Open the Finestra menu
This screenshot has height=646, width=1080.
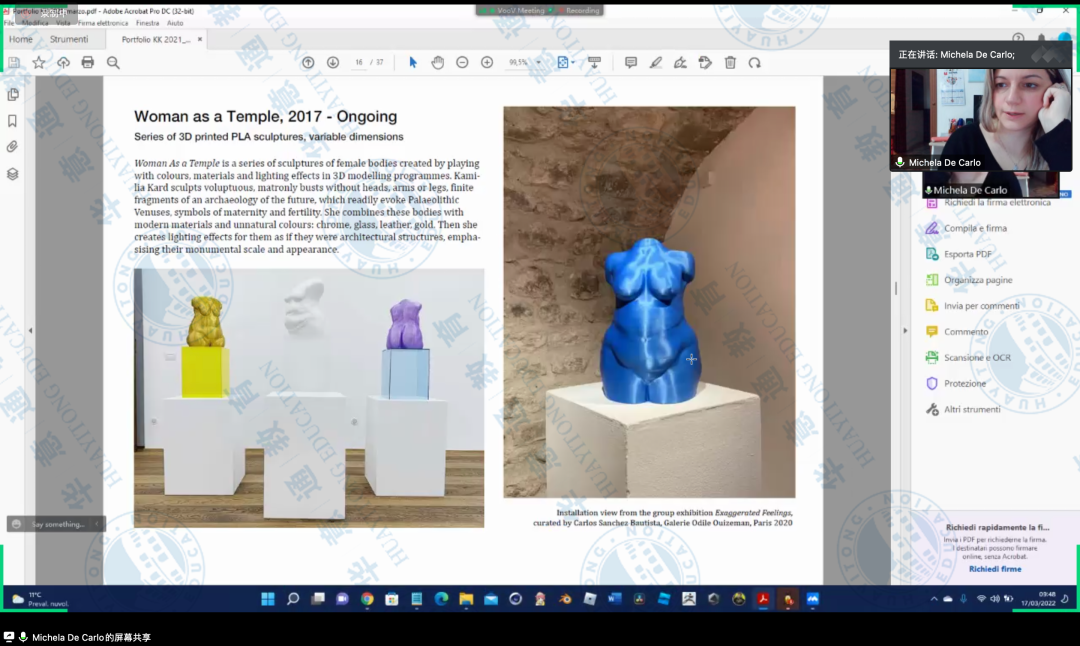(x=147, y=23)
